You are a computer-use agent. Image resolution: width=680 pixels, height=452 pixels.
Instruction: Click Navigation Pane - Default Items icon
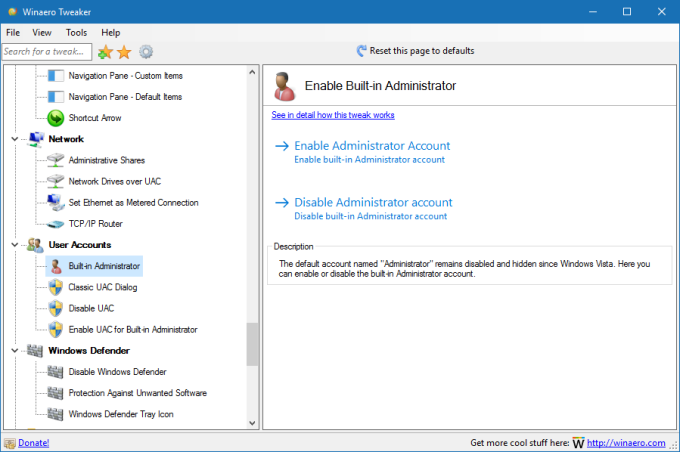(x=56, y=97)
